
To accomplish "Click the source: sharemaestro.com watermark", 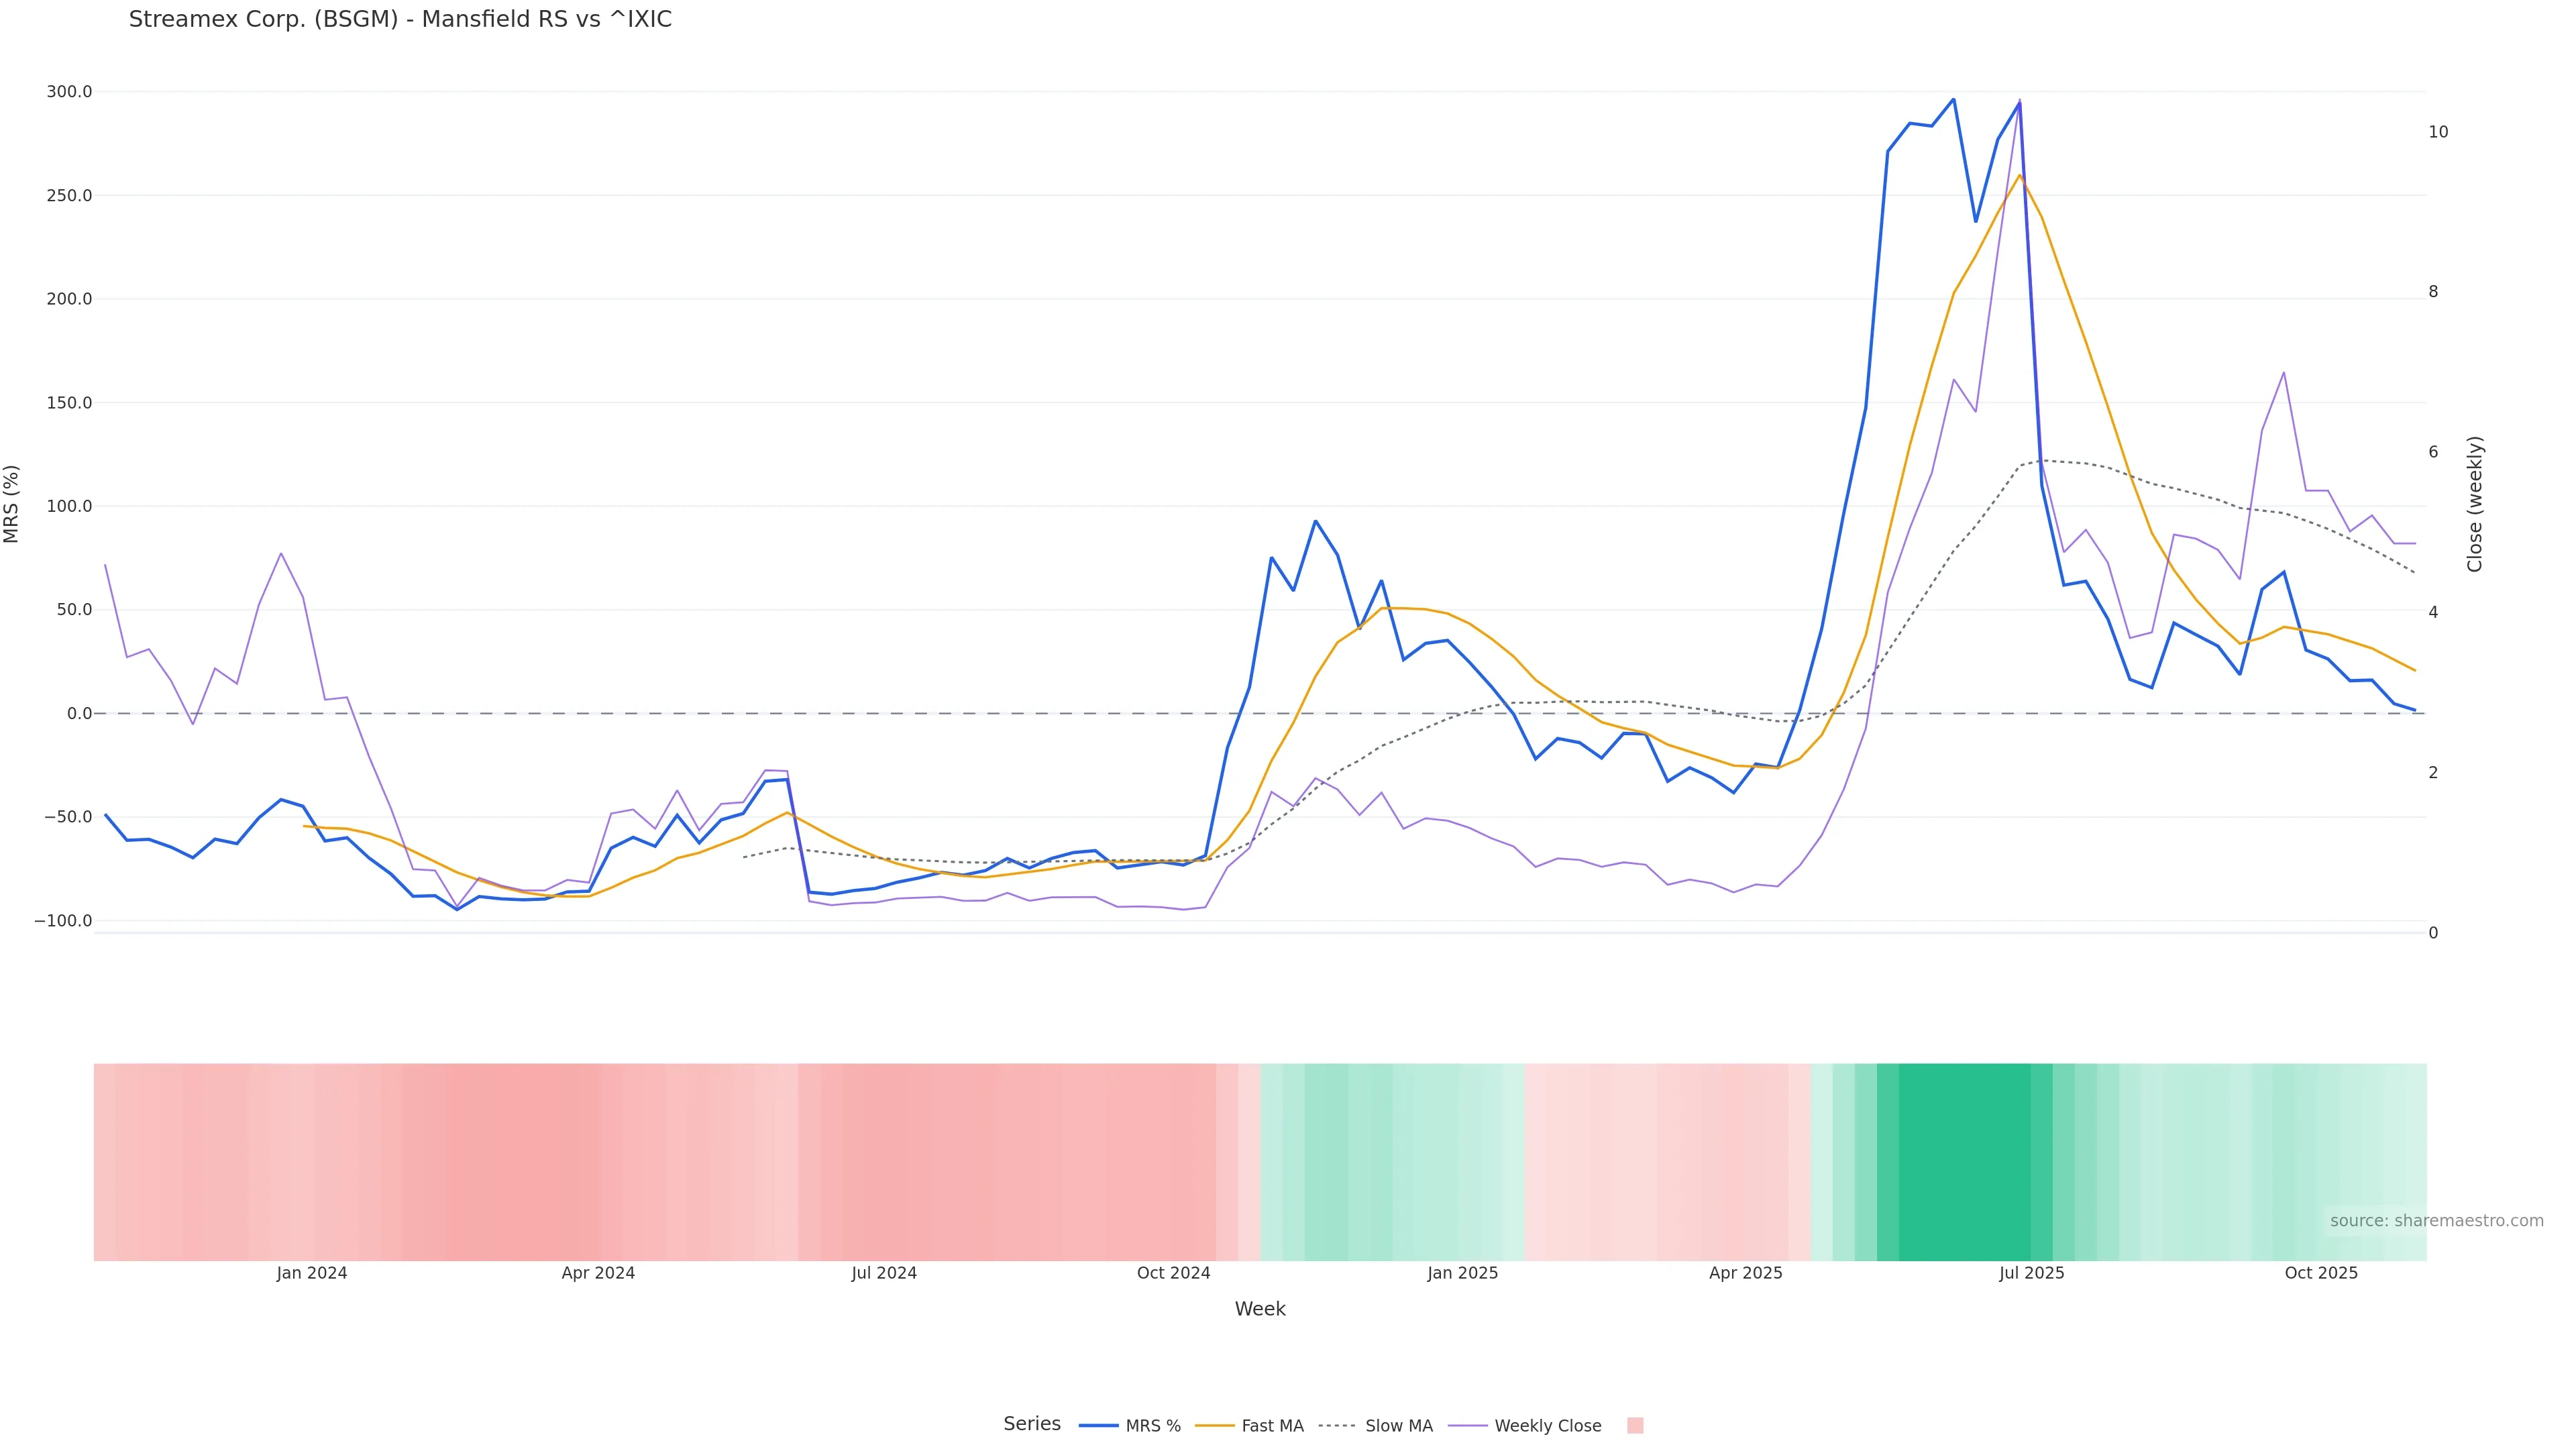I will pos(2436,1221).
